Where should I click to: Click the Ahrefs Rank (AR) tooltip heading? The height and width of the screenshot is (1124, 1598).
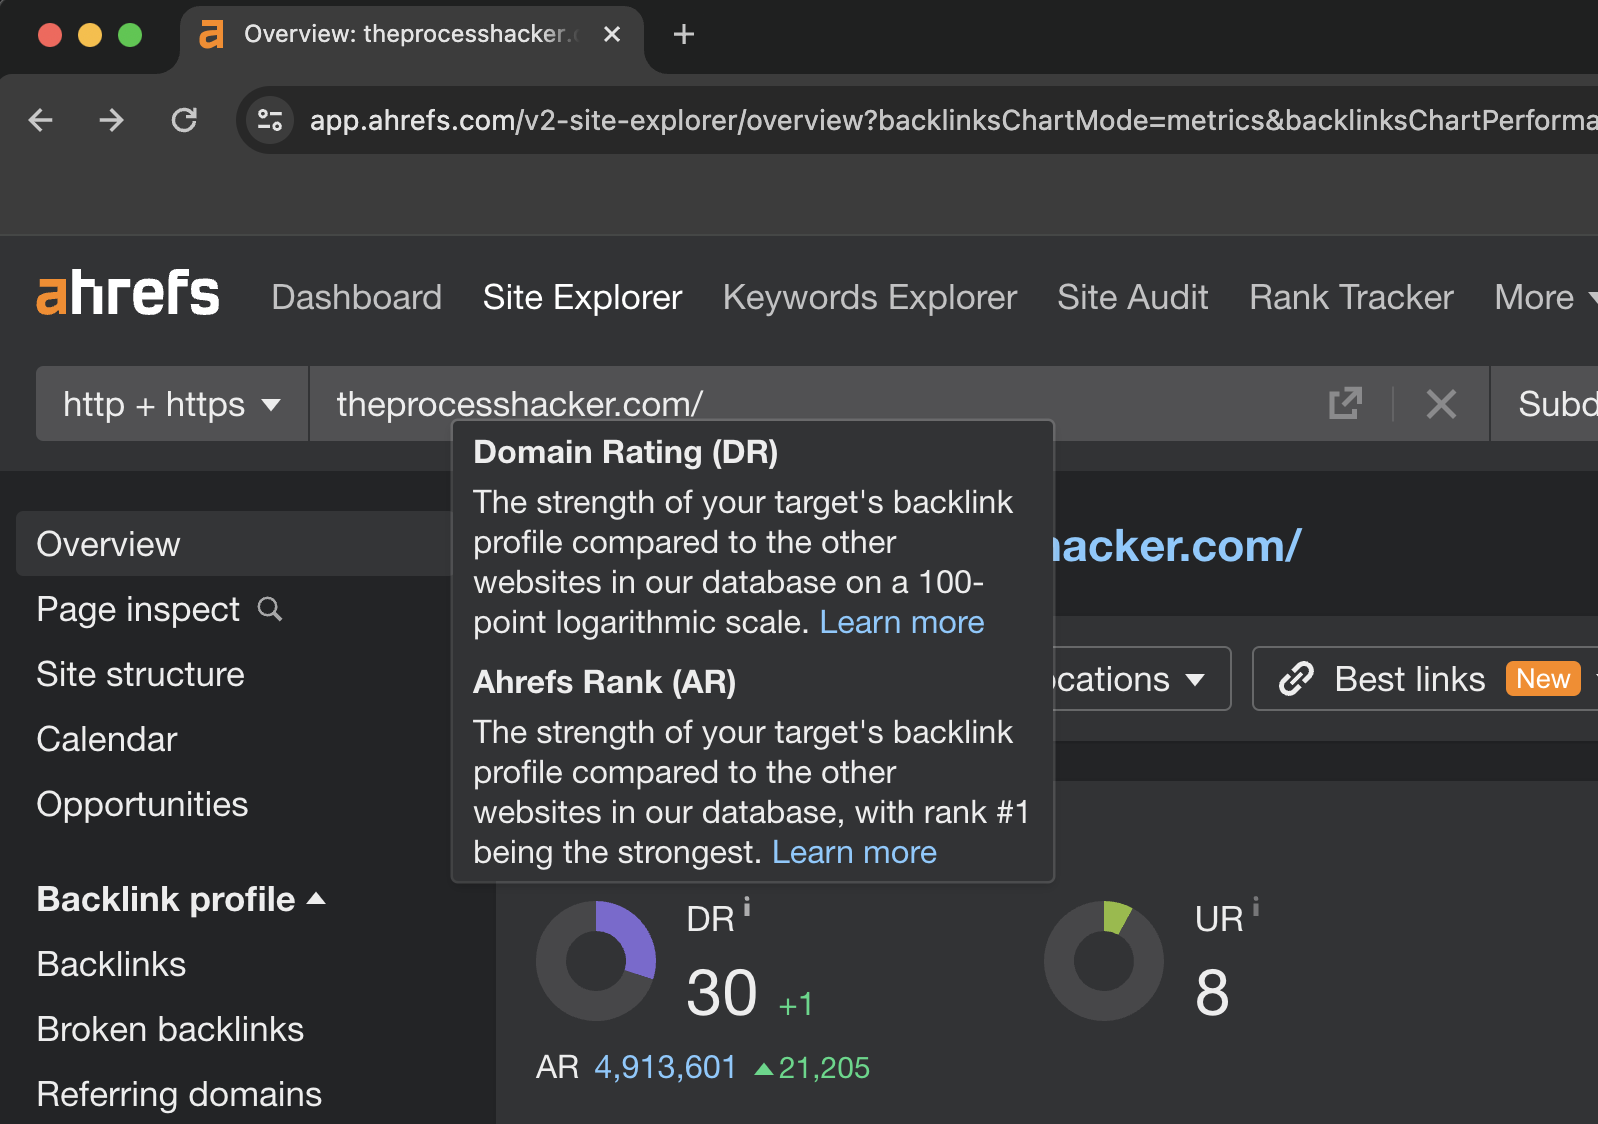click(x=604, y=682)
